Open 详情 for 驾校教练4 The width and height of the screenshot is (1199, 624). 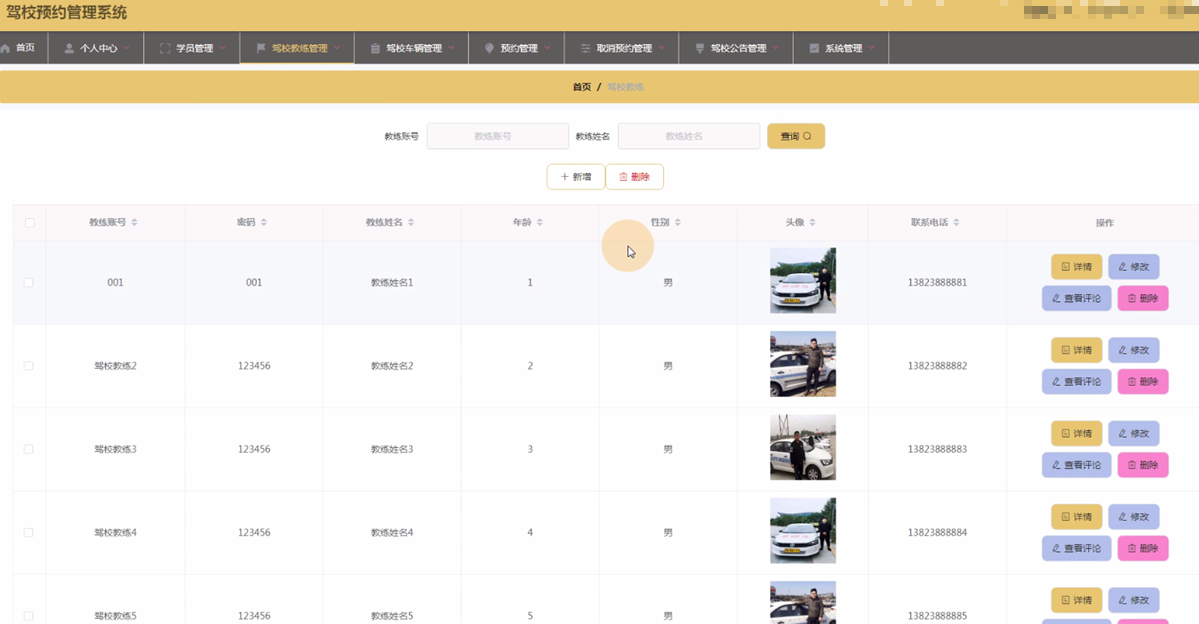(x=1077, y=517)
